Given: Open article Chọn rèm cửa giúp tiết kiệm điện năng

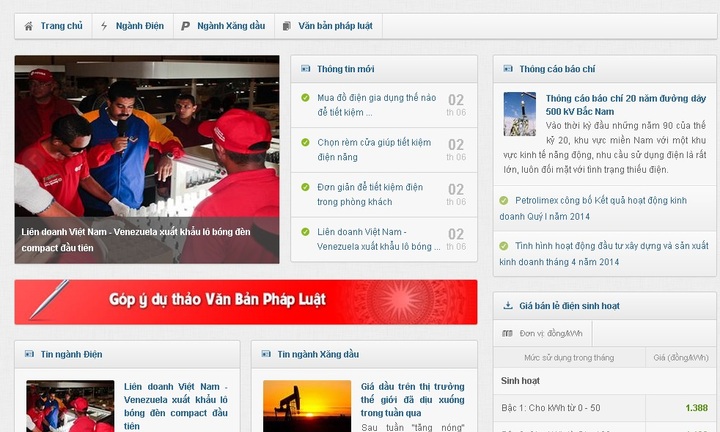Looking at the screenshot, I should click(374, 150).
